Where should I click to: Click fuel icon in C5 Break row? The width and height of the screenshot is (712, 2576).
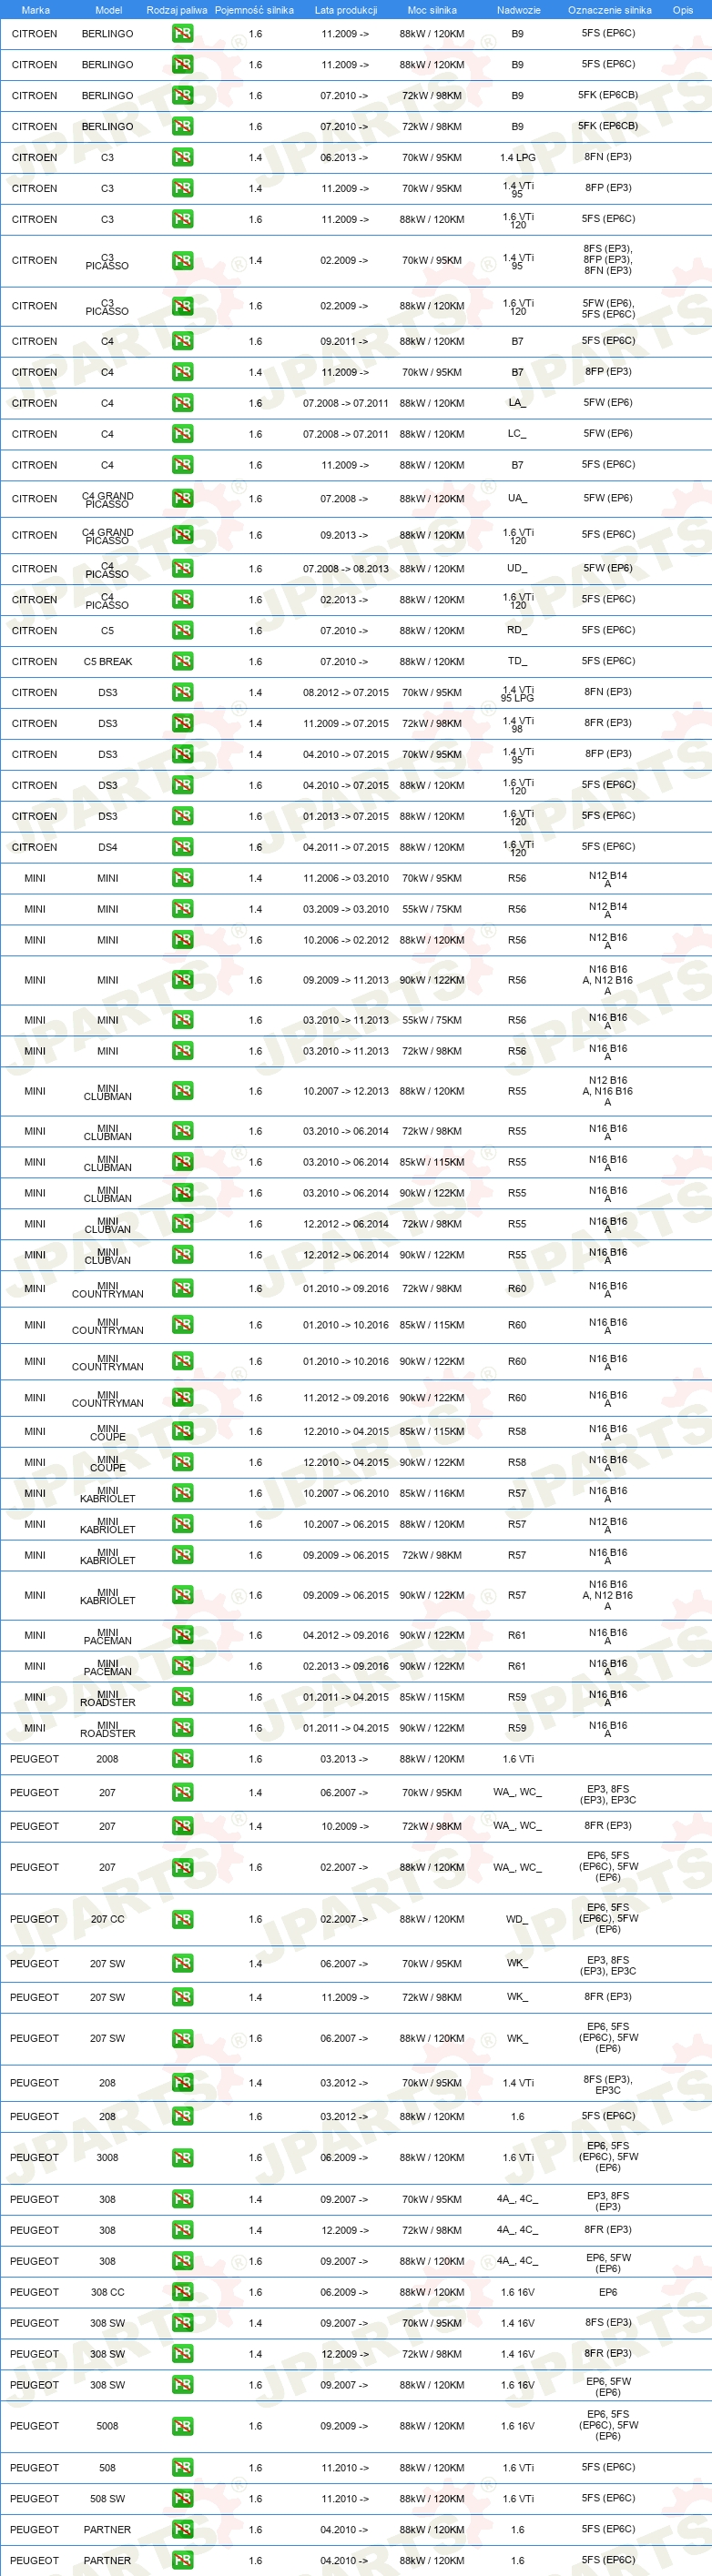point(182,662)
